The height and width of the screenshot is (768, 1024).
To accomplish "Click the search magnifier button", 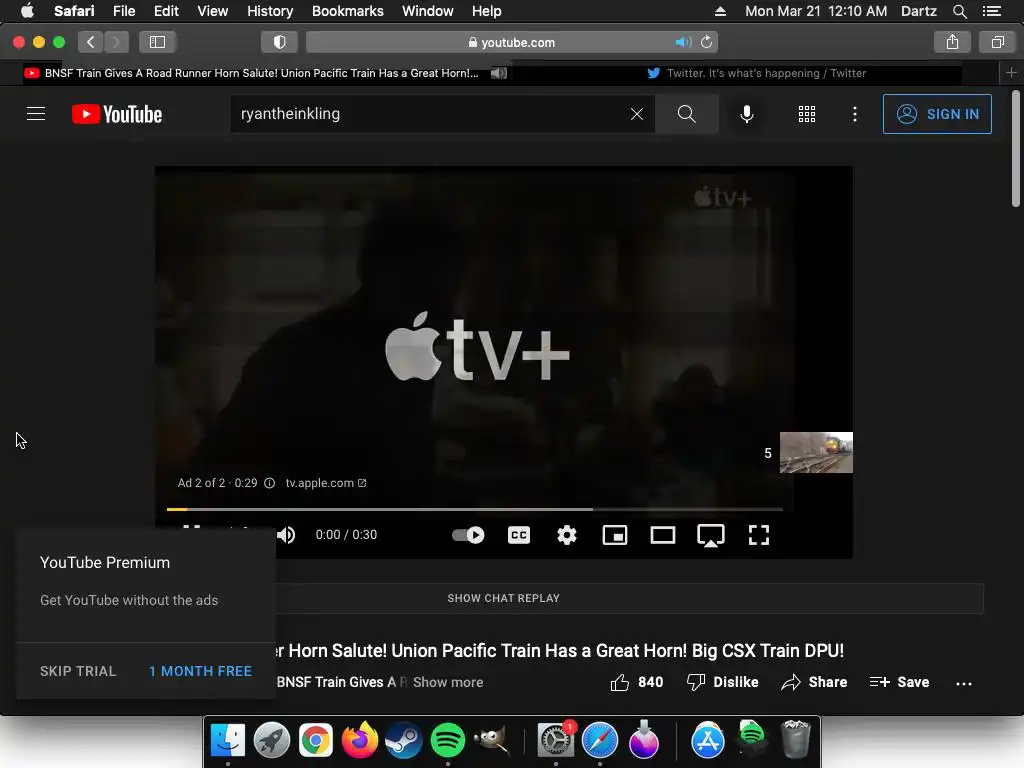I will click(x=686, y=114).
